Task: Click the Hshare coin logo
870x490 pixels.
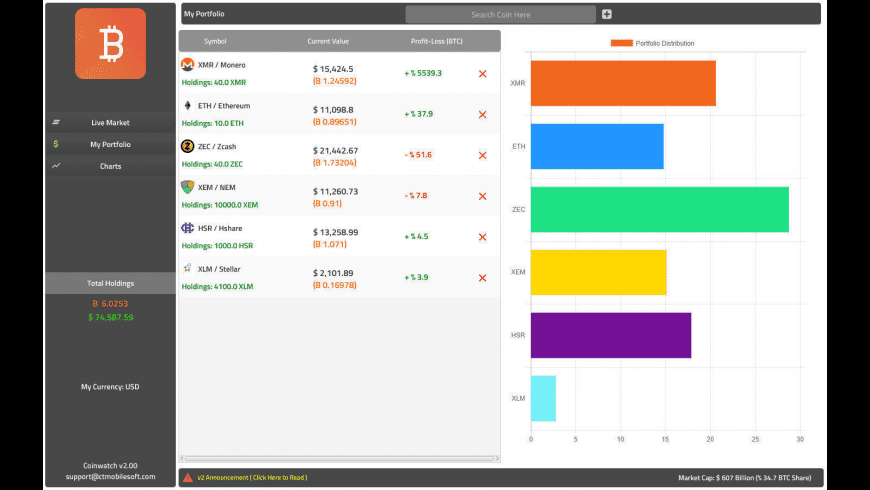Action: click(x=188, y=228)
